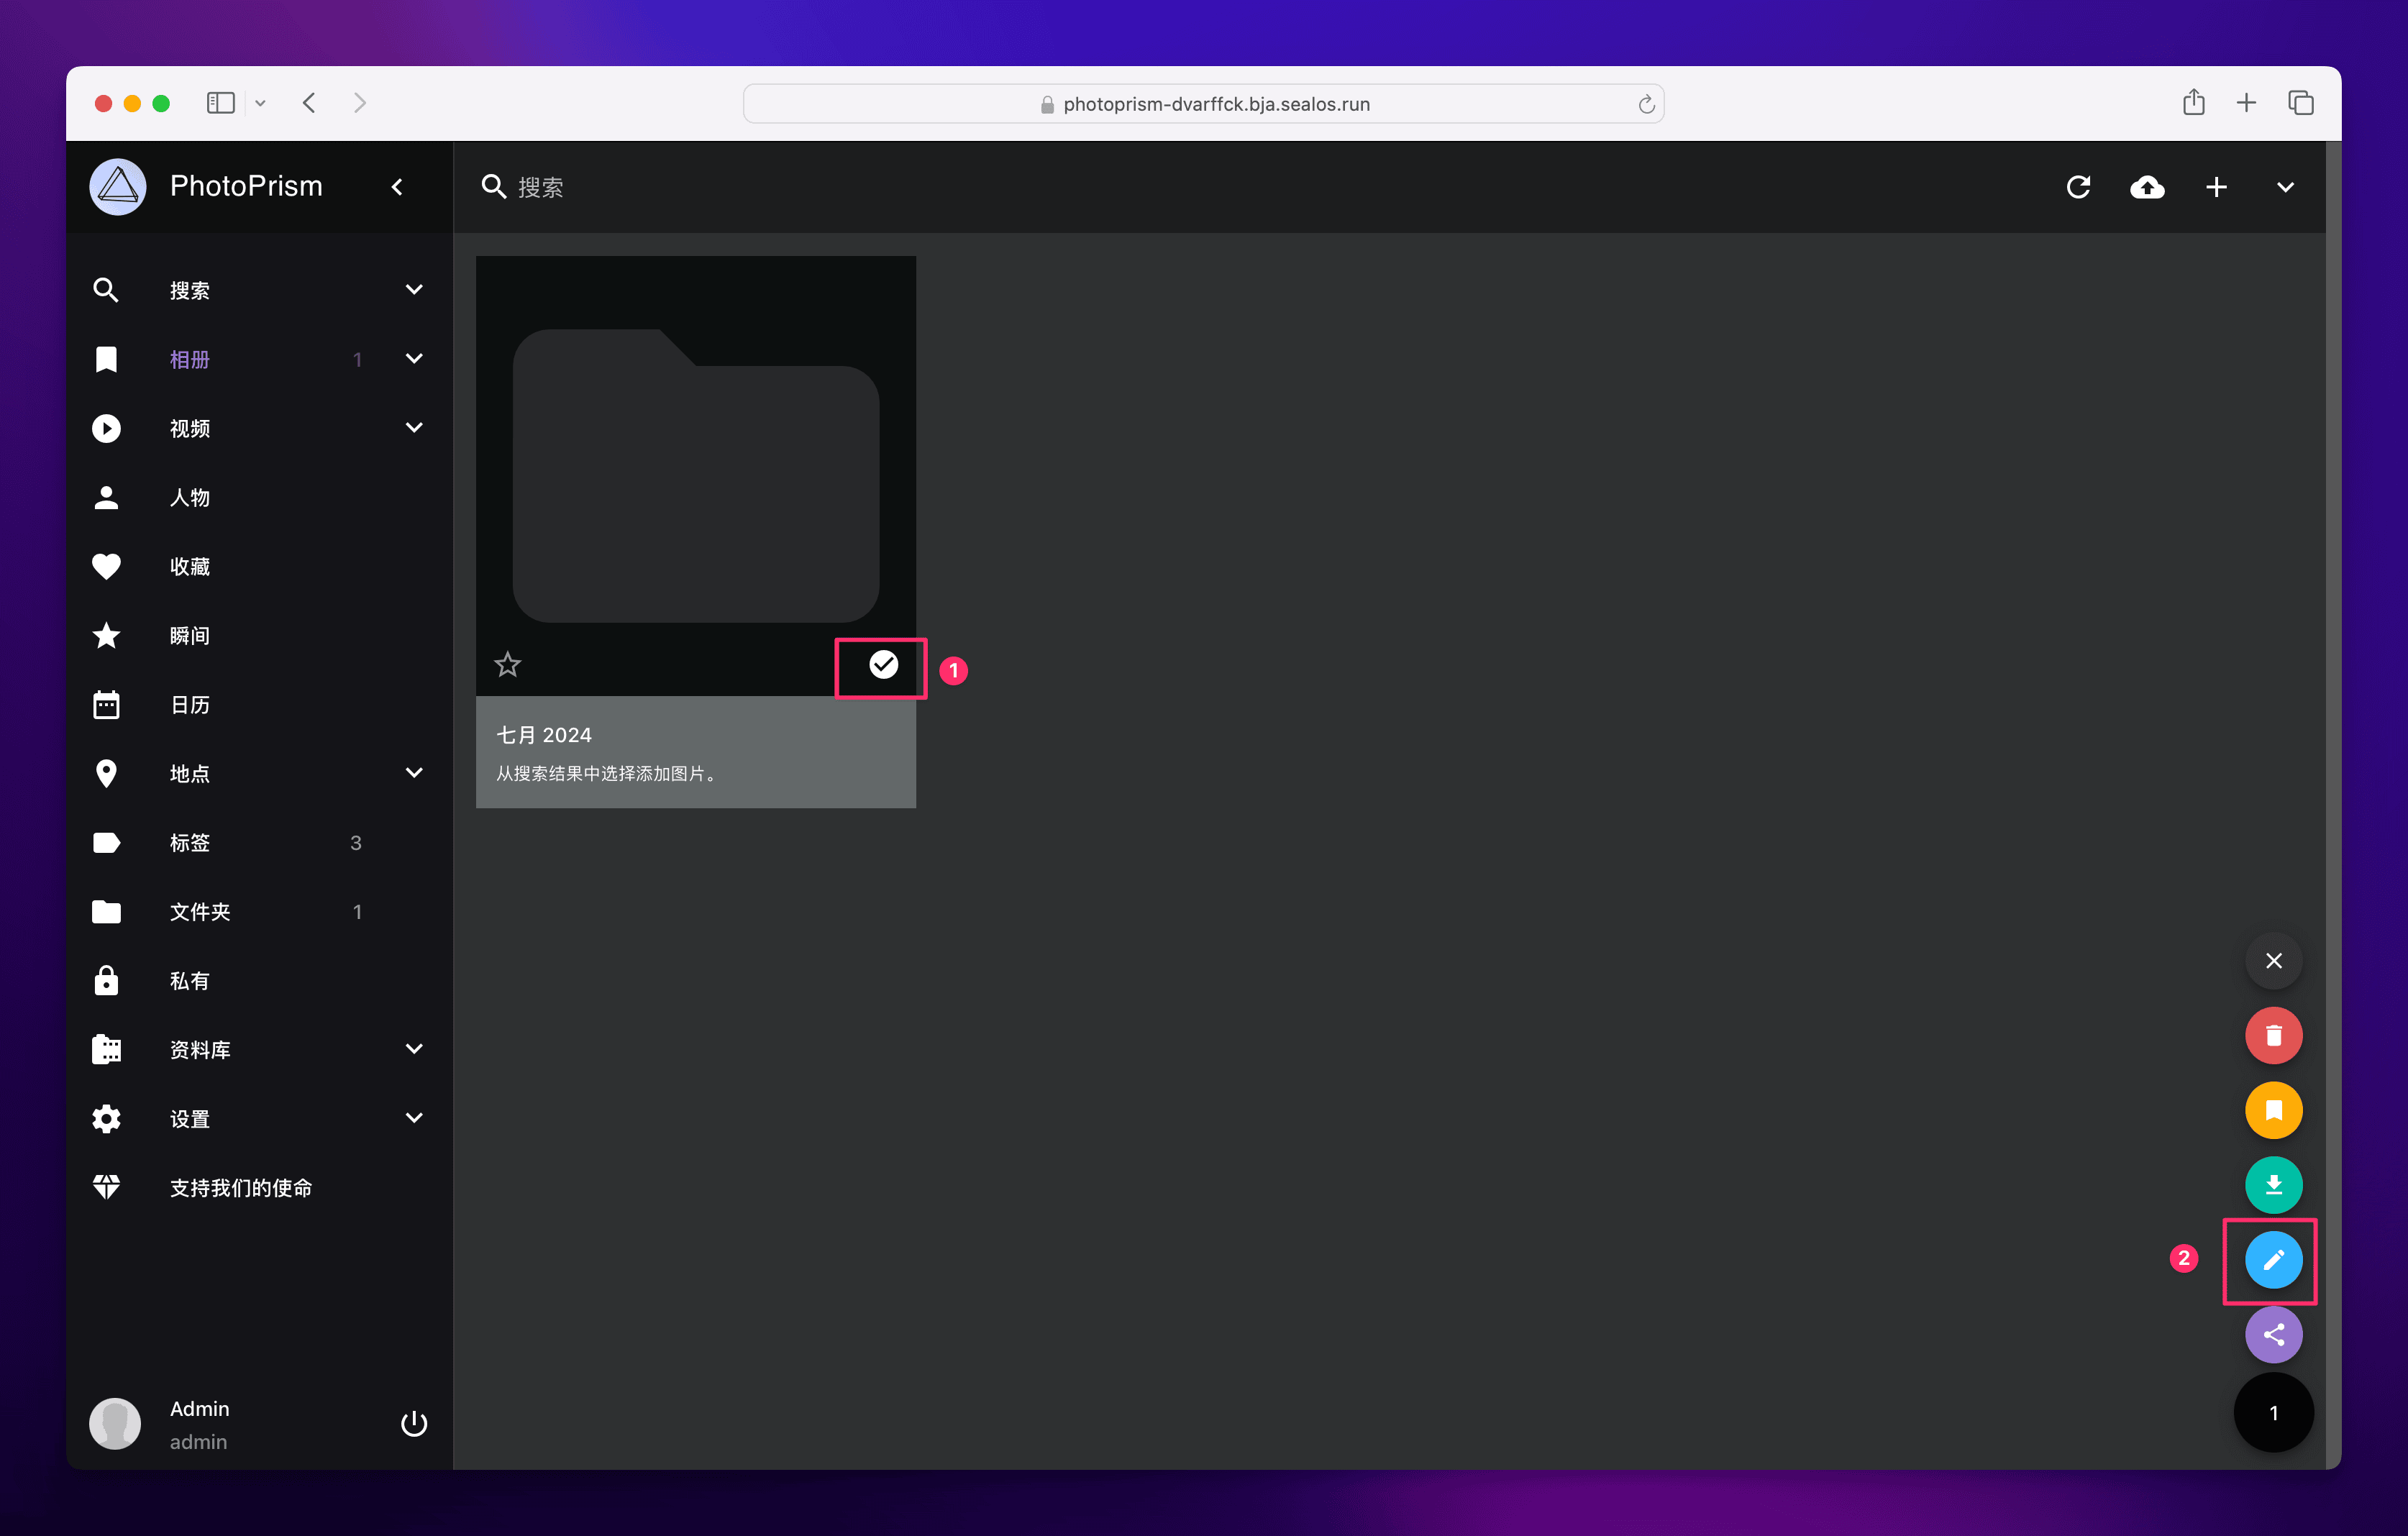Click the plus icon to add album
This screenshot has width=2408, height=1536.
coord(2216,187)
